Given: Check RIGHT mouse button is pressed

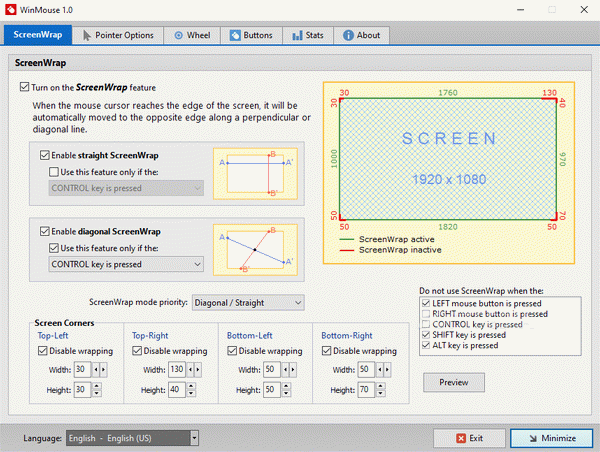Looking at the screenshot, I should tap(426, 314).
